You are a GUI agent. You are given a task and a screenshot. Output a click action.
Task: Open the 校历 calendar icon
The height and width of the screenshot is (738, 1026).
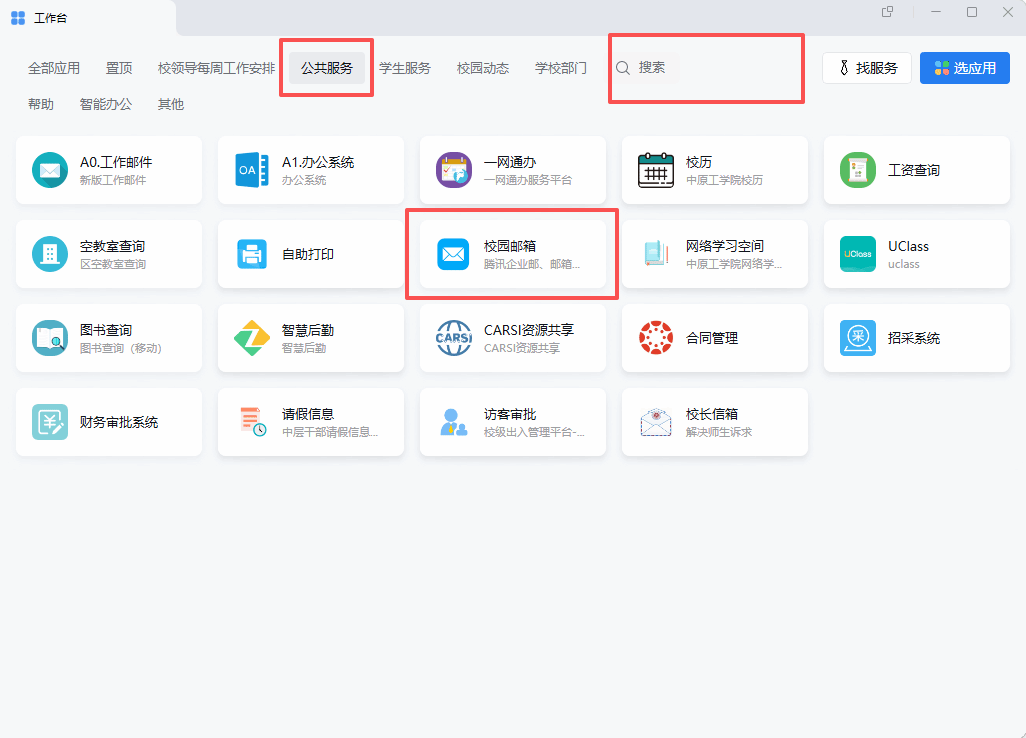click(656, 170)
